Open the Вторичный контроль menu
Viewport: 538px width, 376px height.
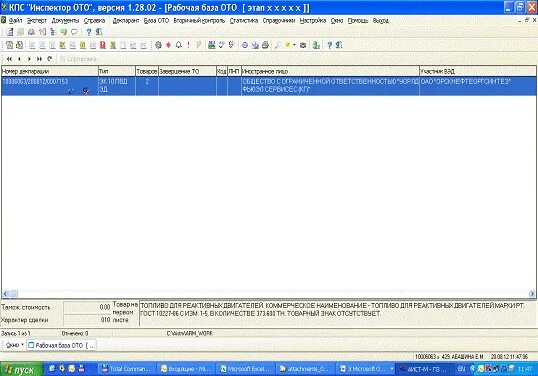coord(199,21)
